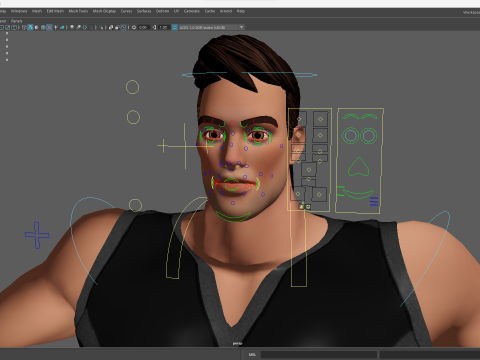
Task: Select the green chin curve control
Action: (233, 216)
